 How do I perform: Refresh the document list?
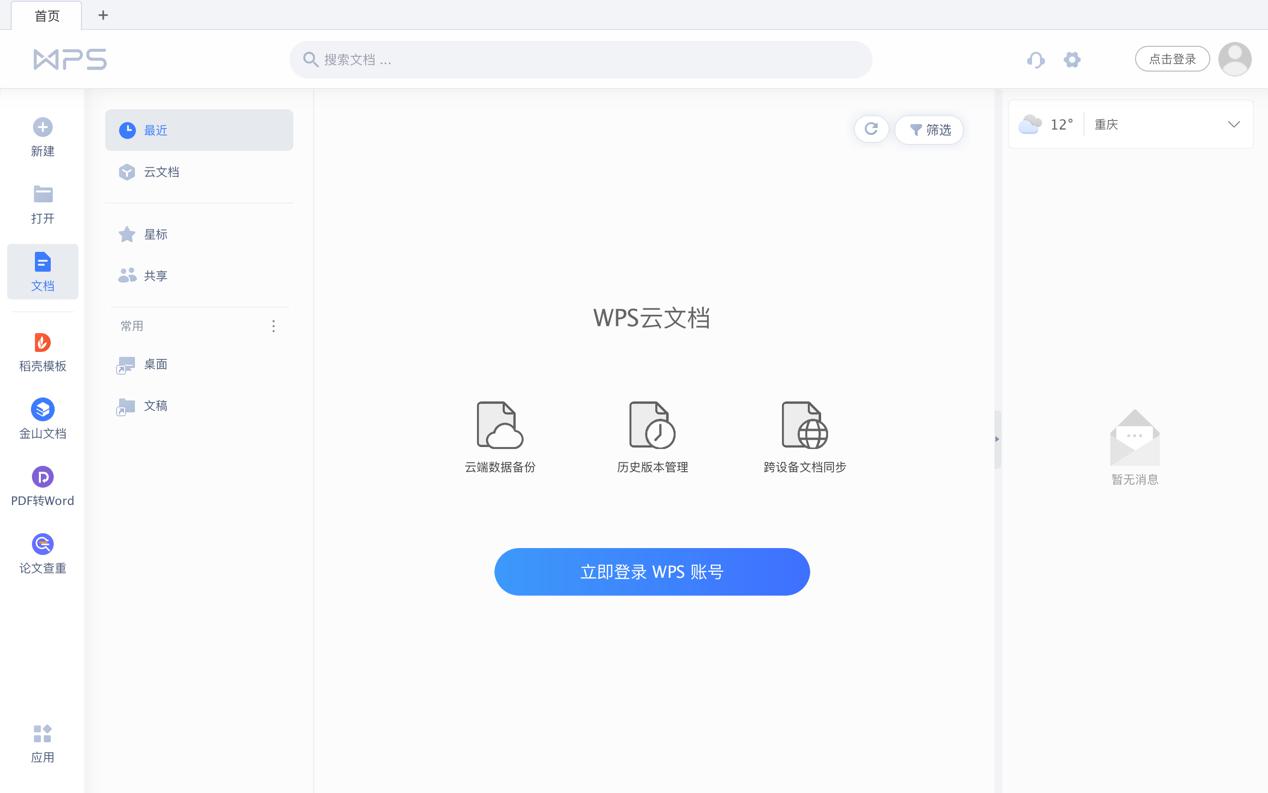870,129
